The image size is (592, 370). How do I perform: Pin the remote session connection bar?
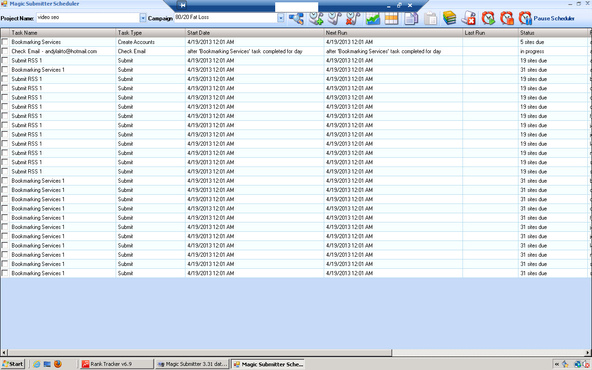[x=183, y=5]
